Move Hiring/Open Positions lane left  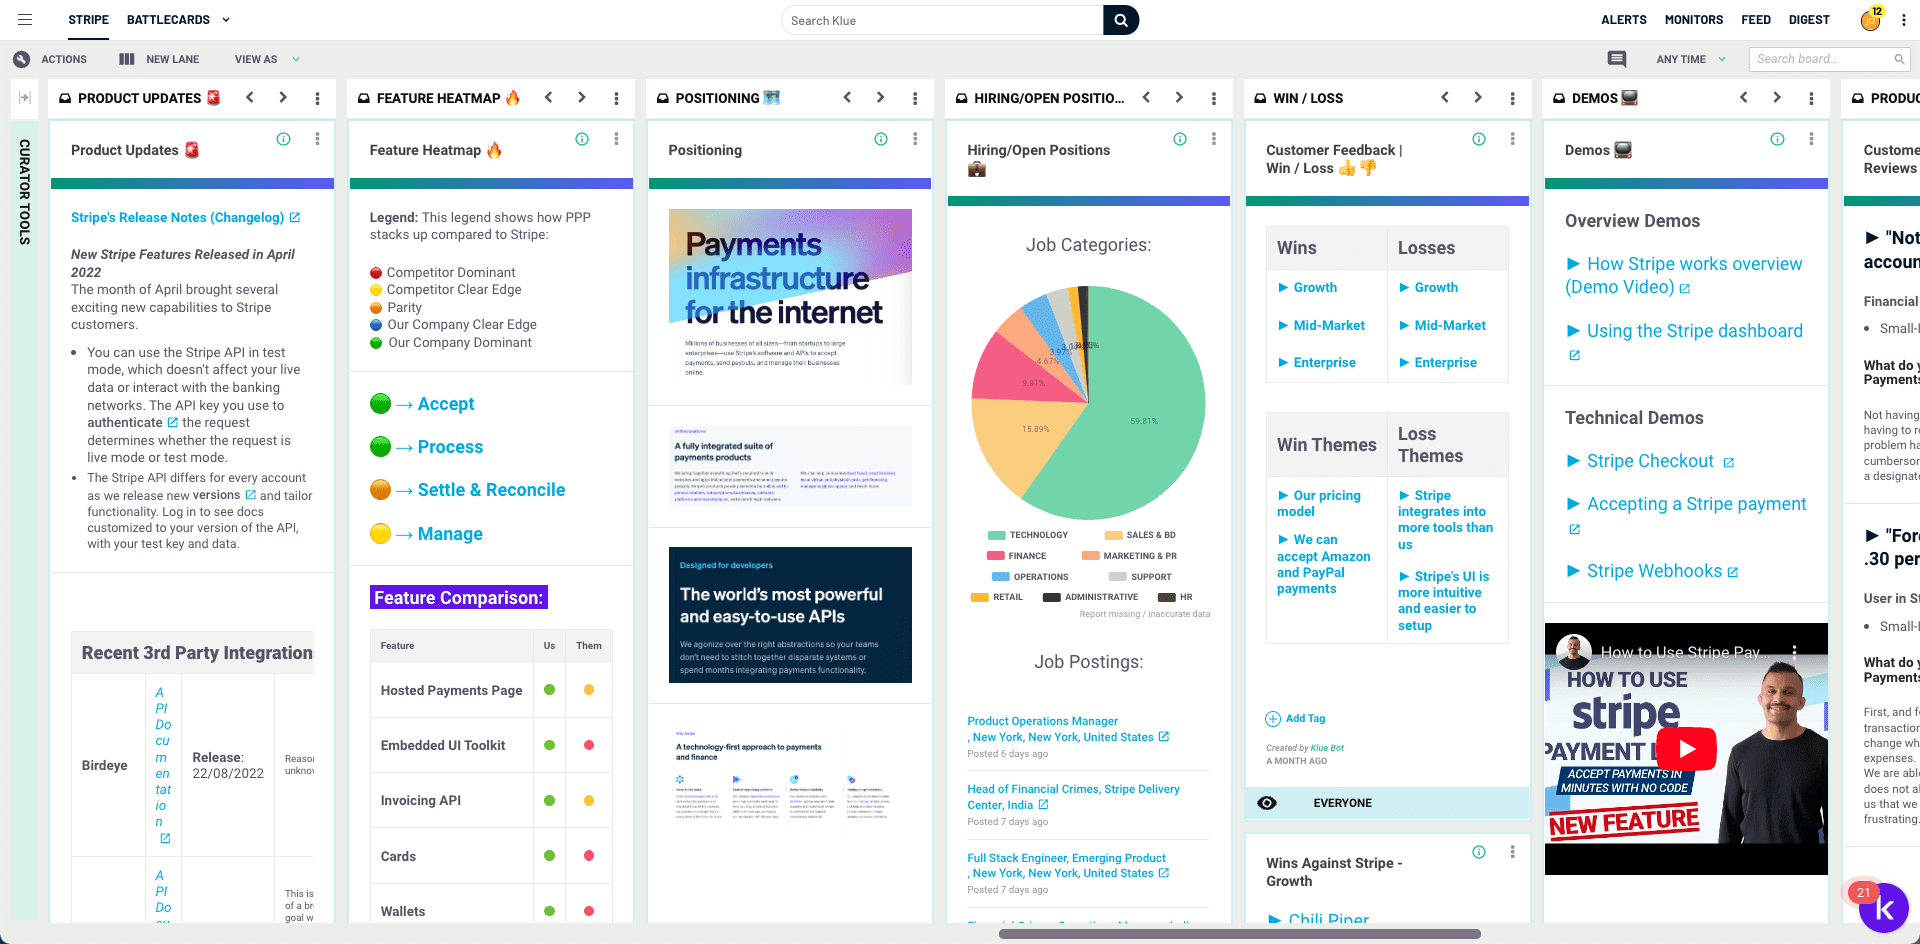(x=1146, y=98)
